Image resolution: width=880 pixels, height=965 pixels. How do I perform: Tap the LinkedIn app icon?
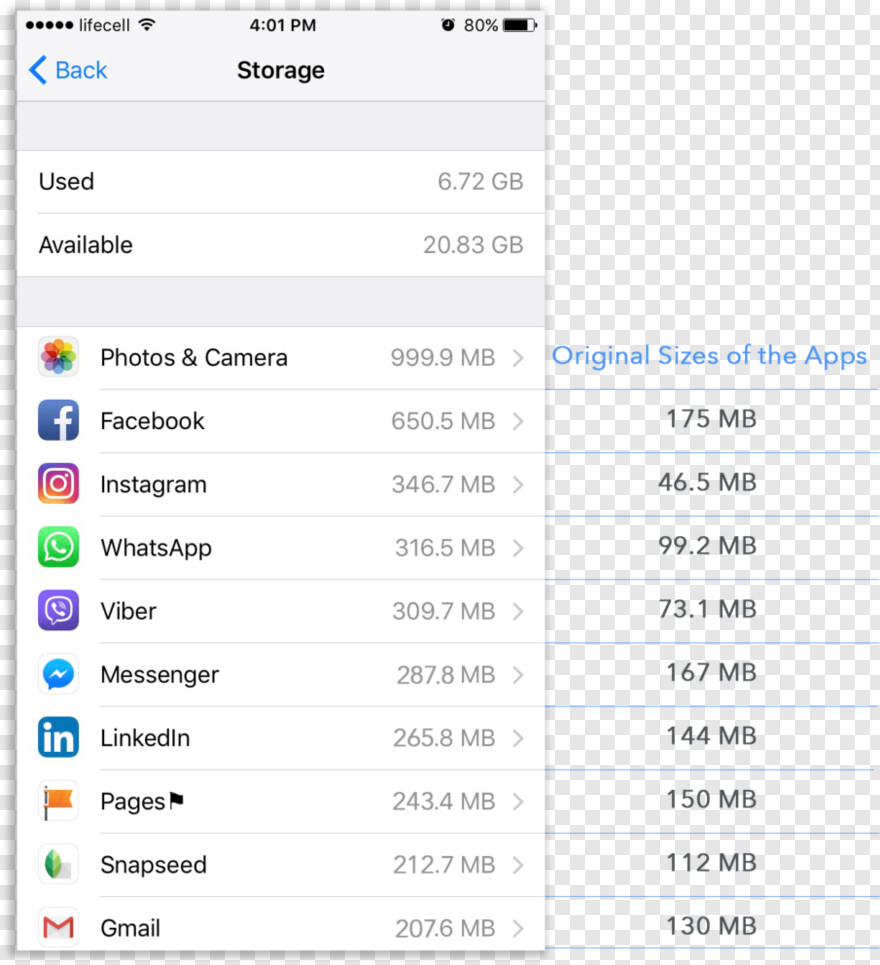point(58,737)
